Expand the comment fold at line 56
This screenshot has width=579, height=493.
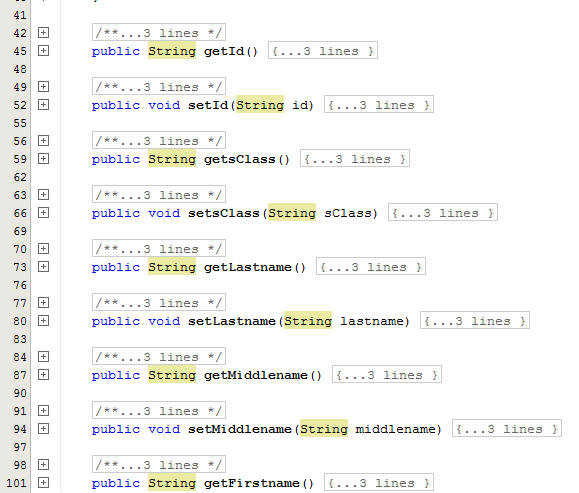[43, 141]
